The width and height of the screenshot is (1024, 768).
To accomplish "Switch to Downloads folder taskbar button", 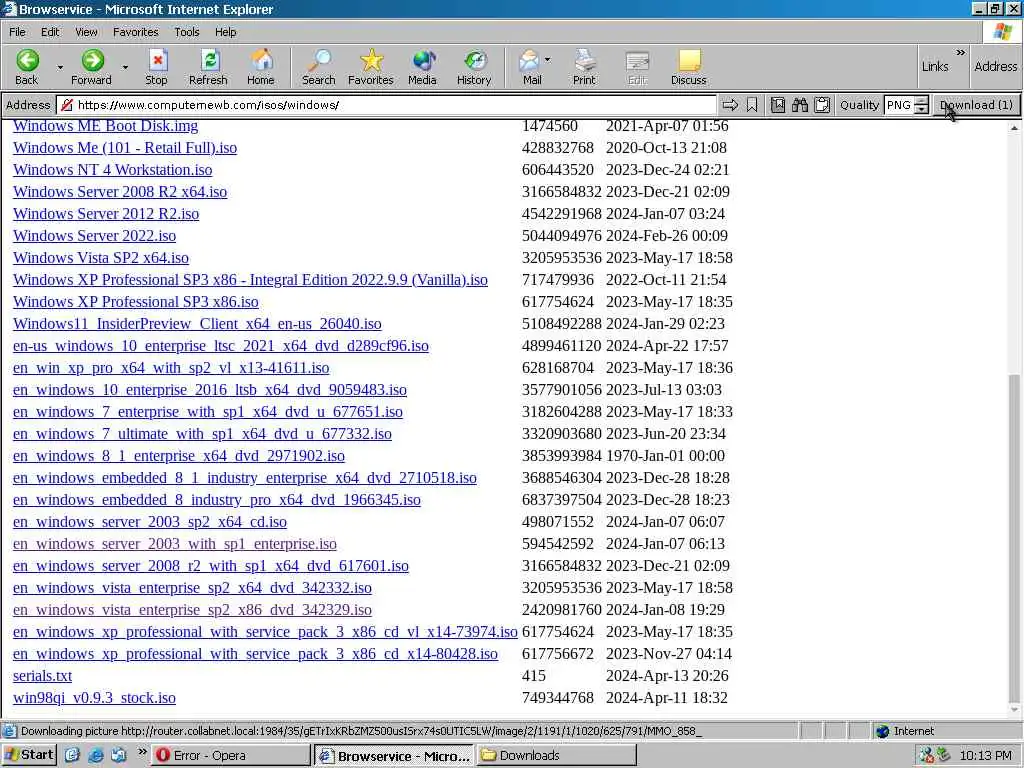I will (x=556, y=756).
